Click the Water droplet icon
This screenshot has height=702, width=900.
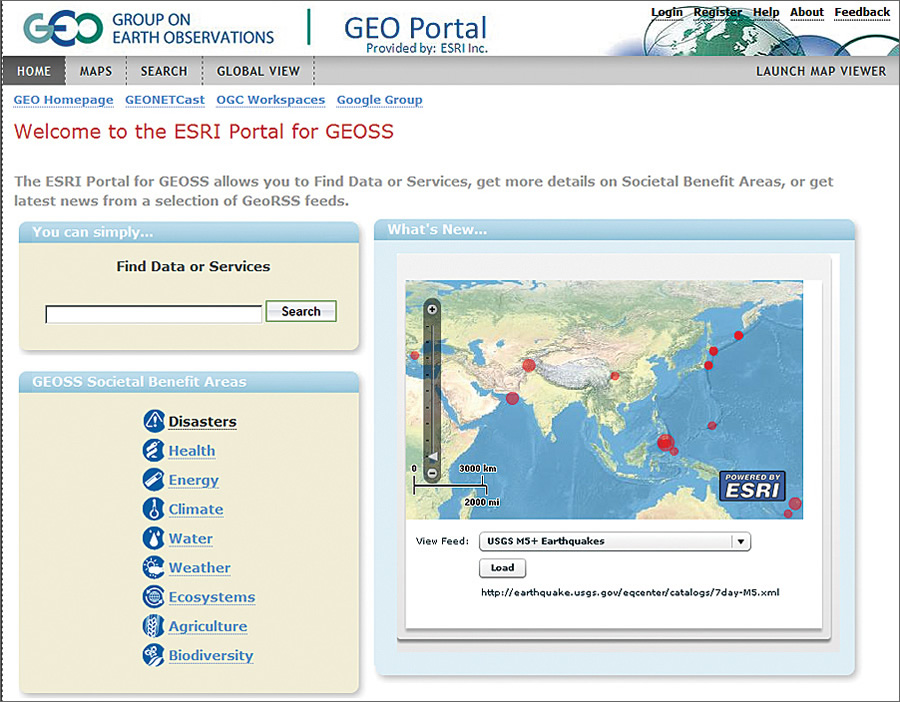(153, 538)
